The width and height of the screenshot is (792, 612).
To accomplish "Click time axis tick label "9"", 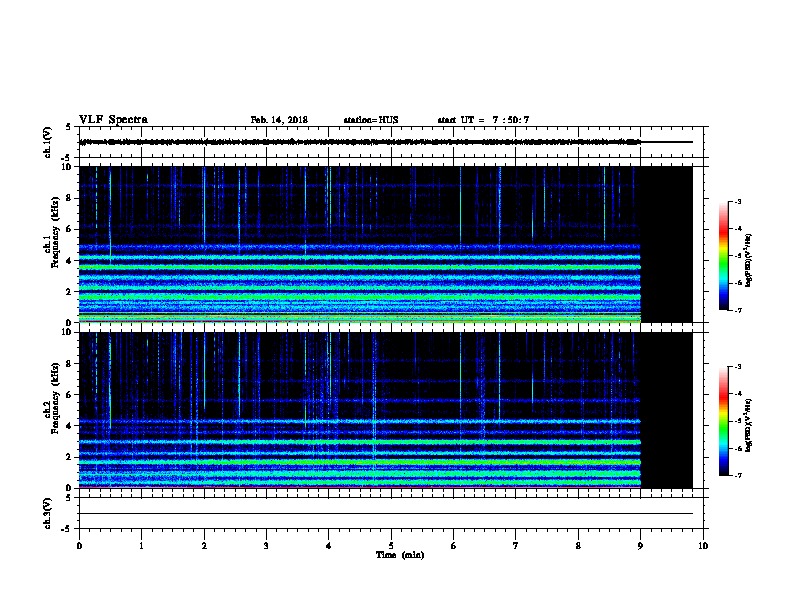I will click(x=640, y=546).
